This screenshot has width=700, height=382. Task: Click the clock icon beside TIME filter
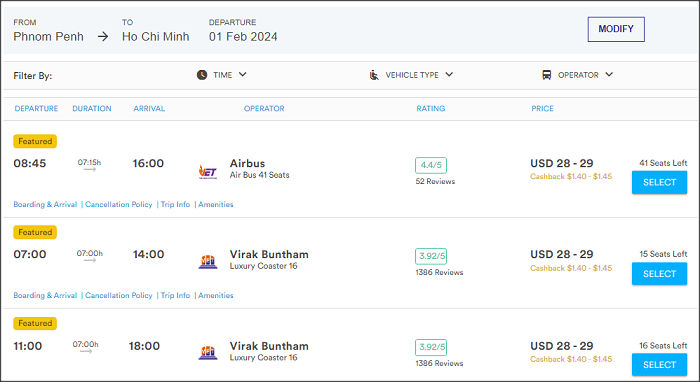click(x=202, y=75)
